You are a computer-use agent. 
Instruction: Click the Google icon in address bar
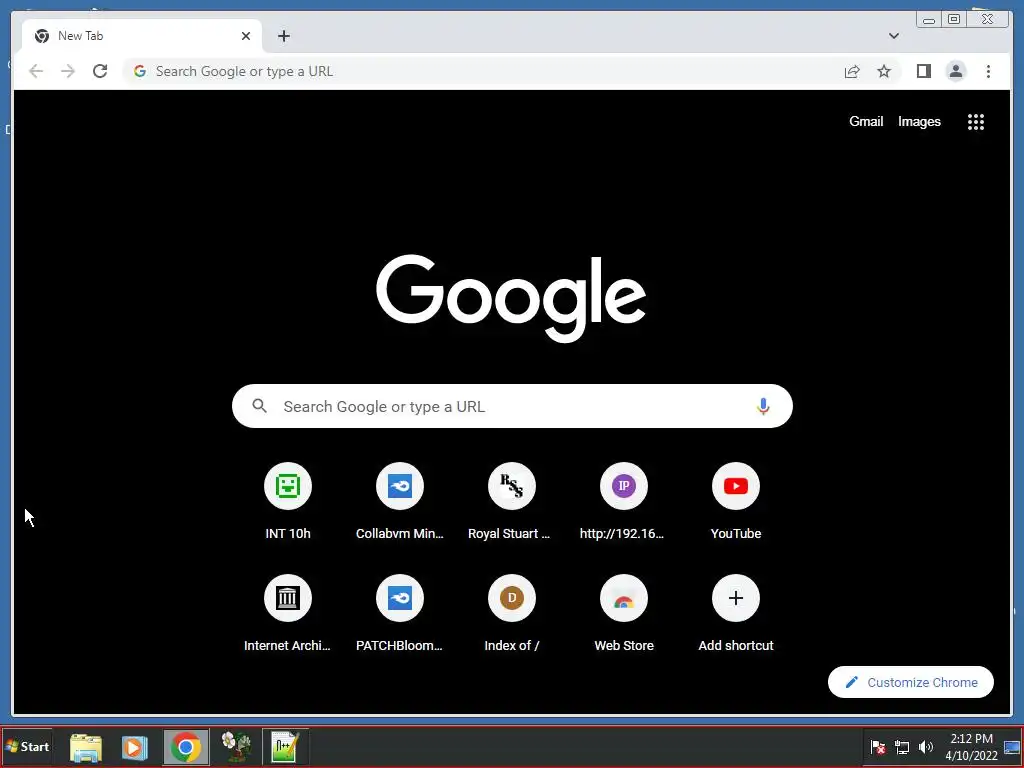[x=140, y=71]
